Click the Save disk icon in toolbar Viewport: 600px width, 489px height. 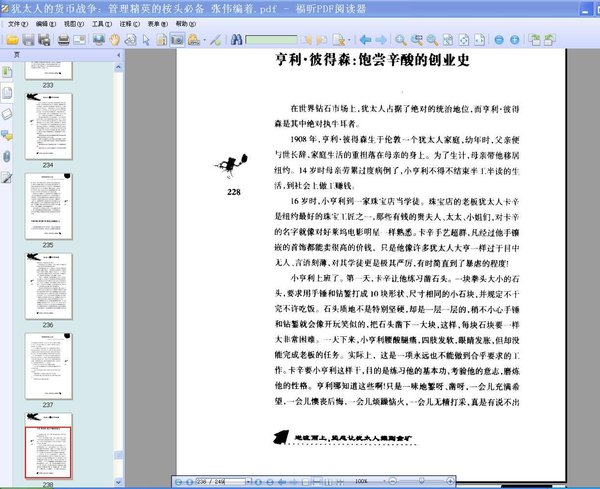coord(29,40)
